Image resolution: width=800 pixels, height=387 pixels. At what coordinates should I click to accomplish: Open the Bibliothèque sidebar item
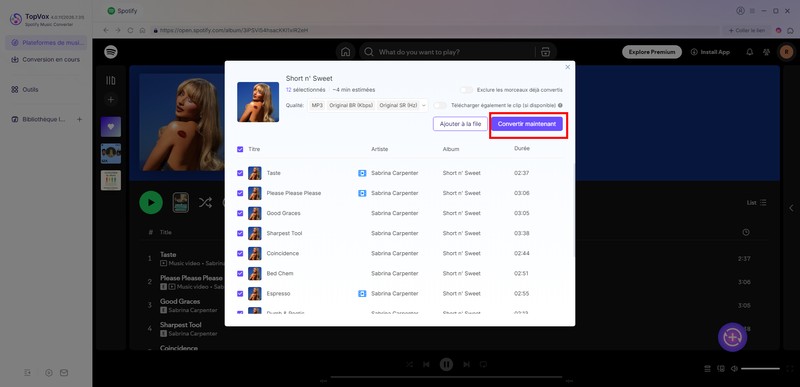39,119
